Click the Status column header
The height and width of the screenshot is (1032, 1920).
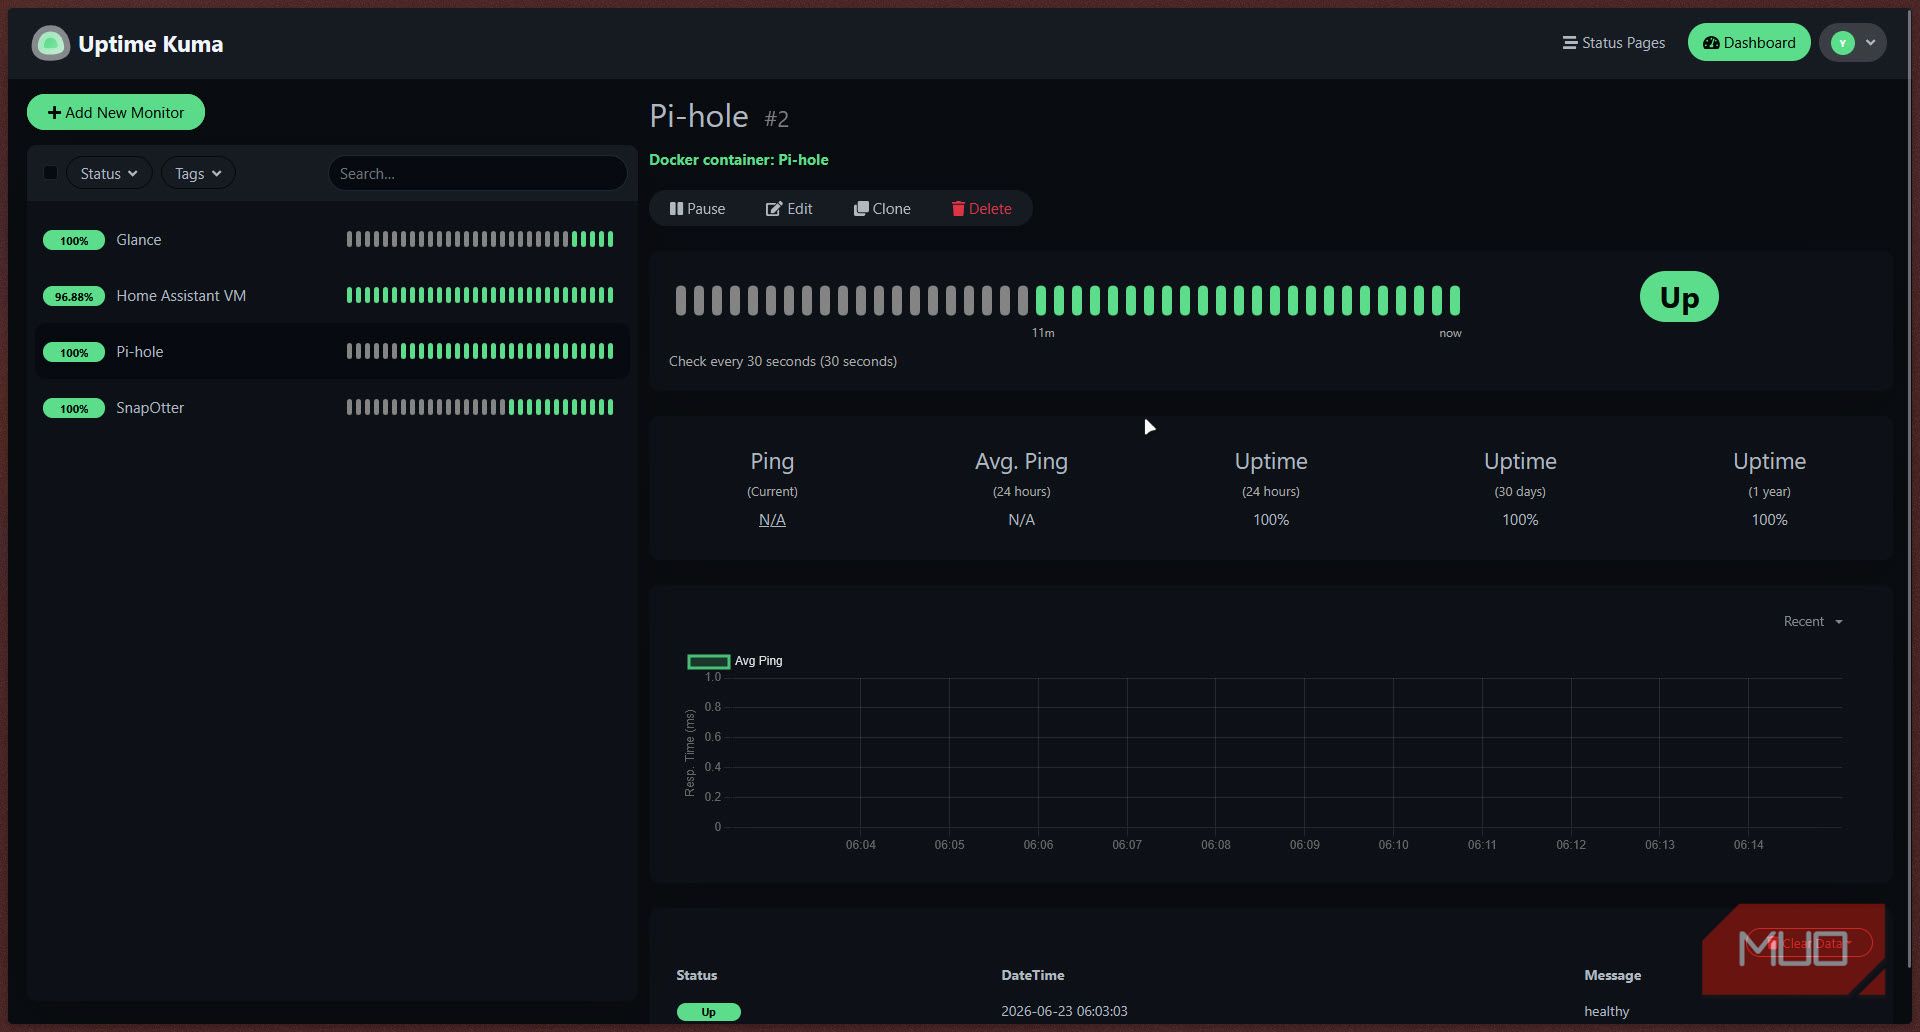[x=696, y=975]
